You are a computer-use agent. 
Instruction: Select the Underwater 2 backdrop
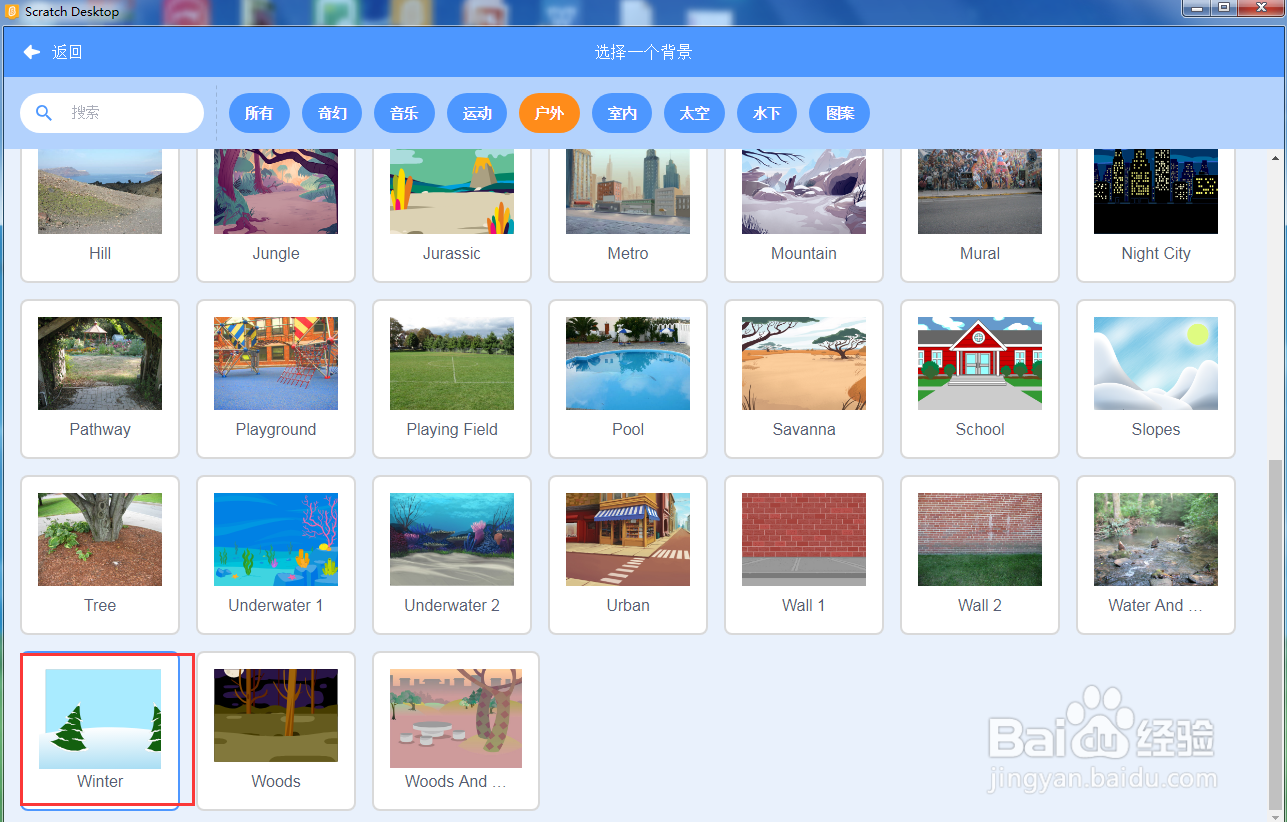452,555
